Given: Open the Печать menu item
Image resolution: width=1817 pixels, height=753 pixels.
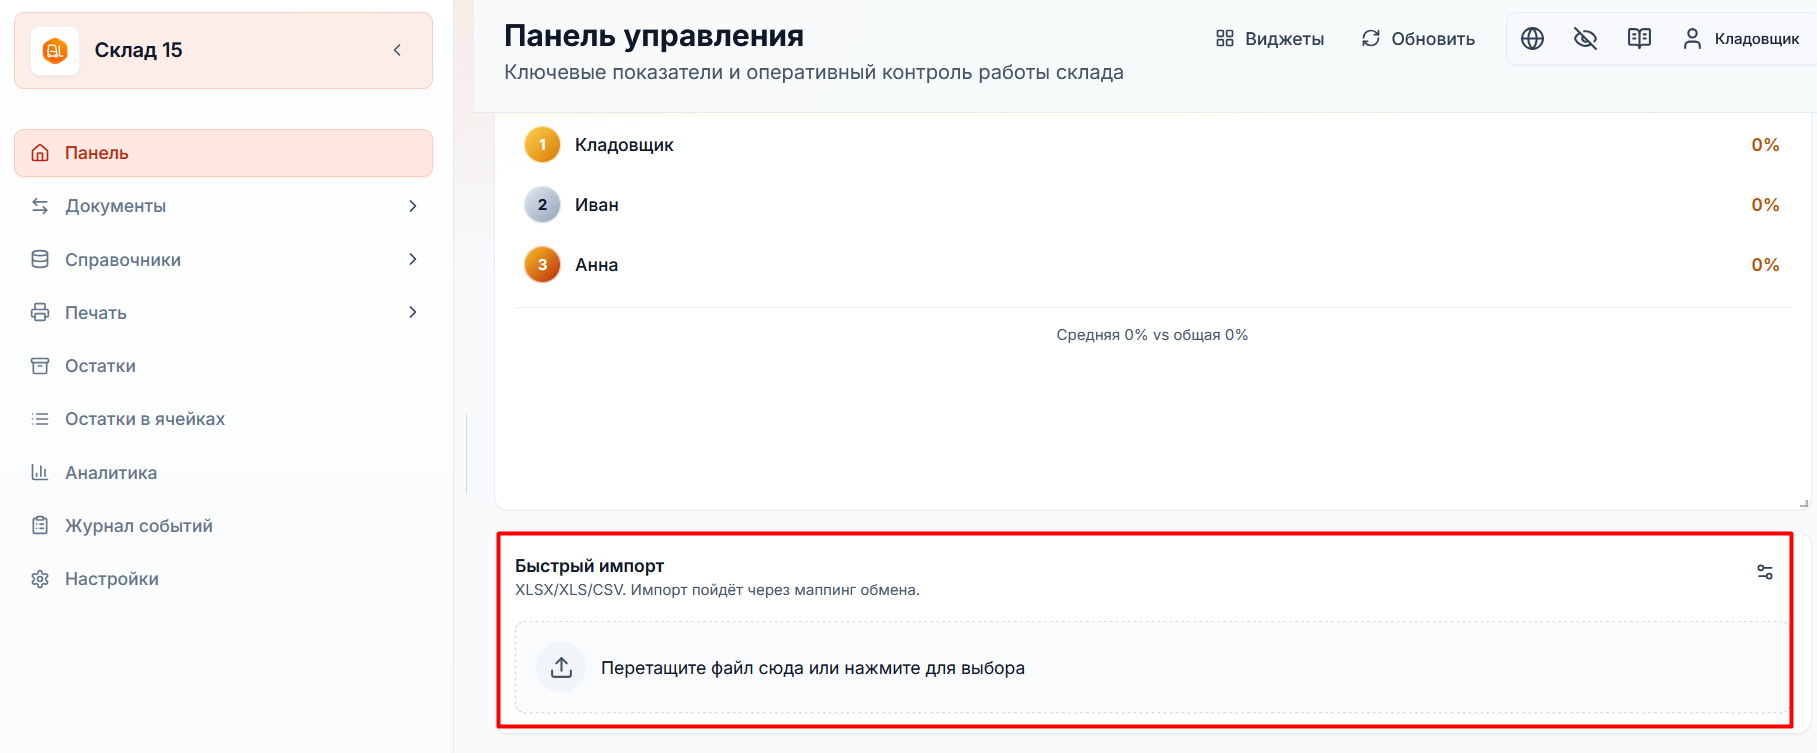Looking at the screenshot, I should [x=223, y=312].
